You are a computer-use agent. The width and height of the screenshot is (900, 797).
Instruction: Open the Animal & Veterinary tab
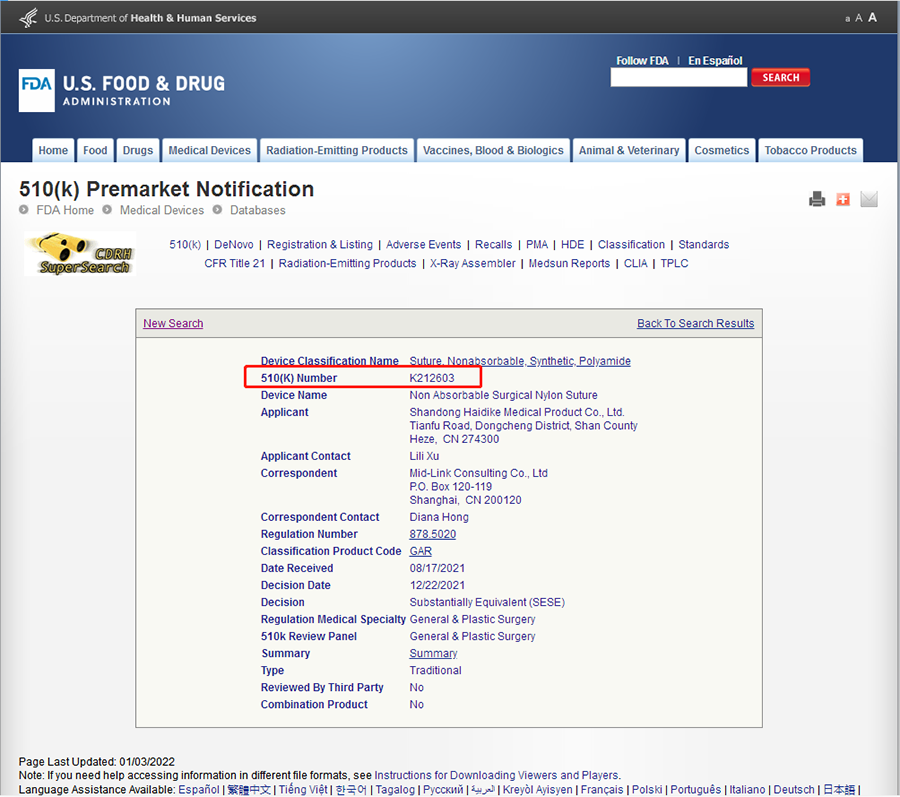(629, 150)
